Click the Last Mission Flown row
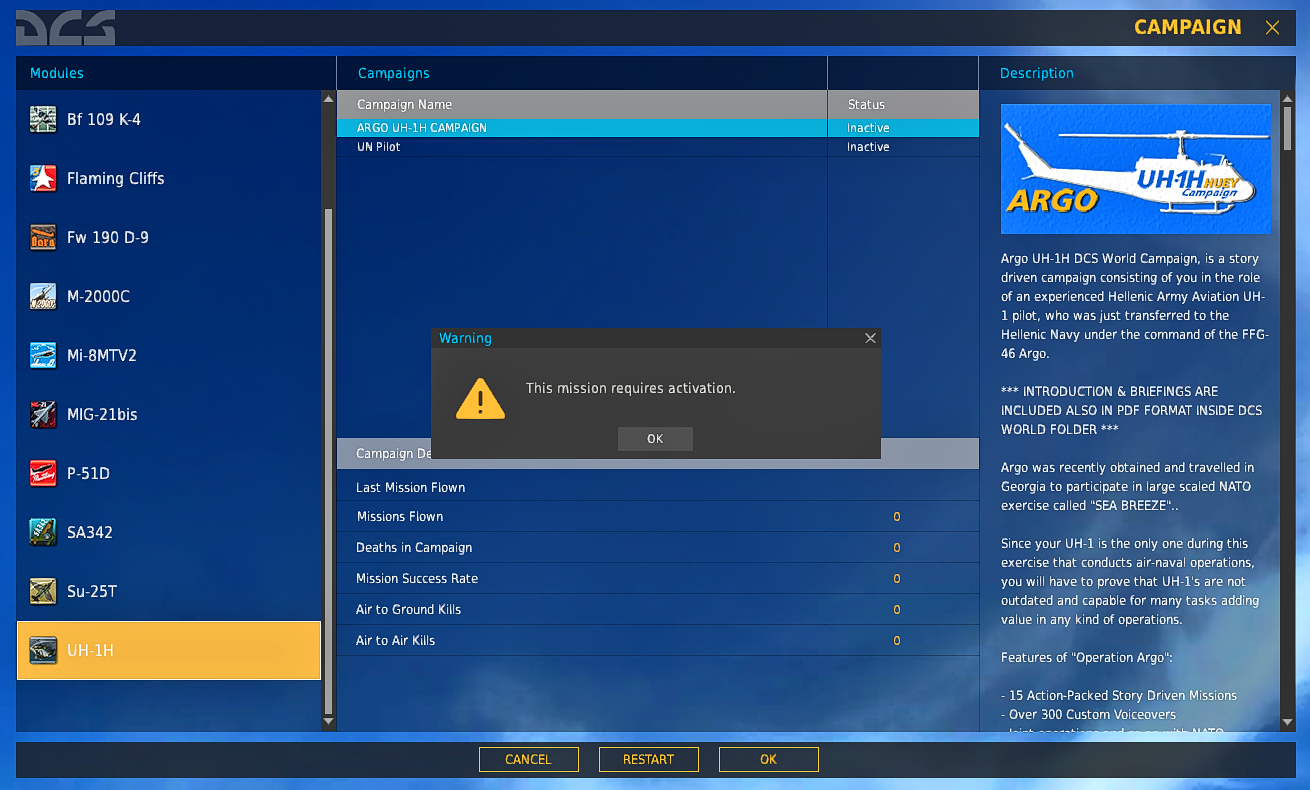The height and width of the screenshot is (790, 1310). 657,487
